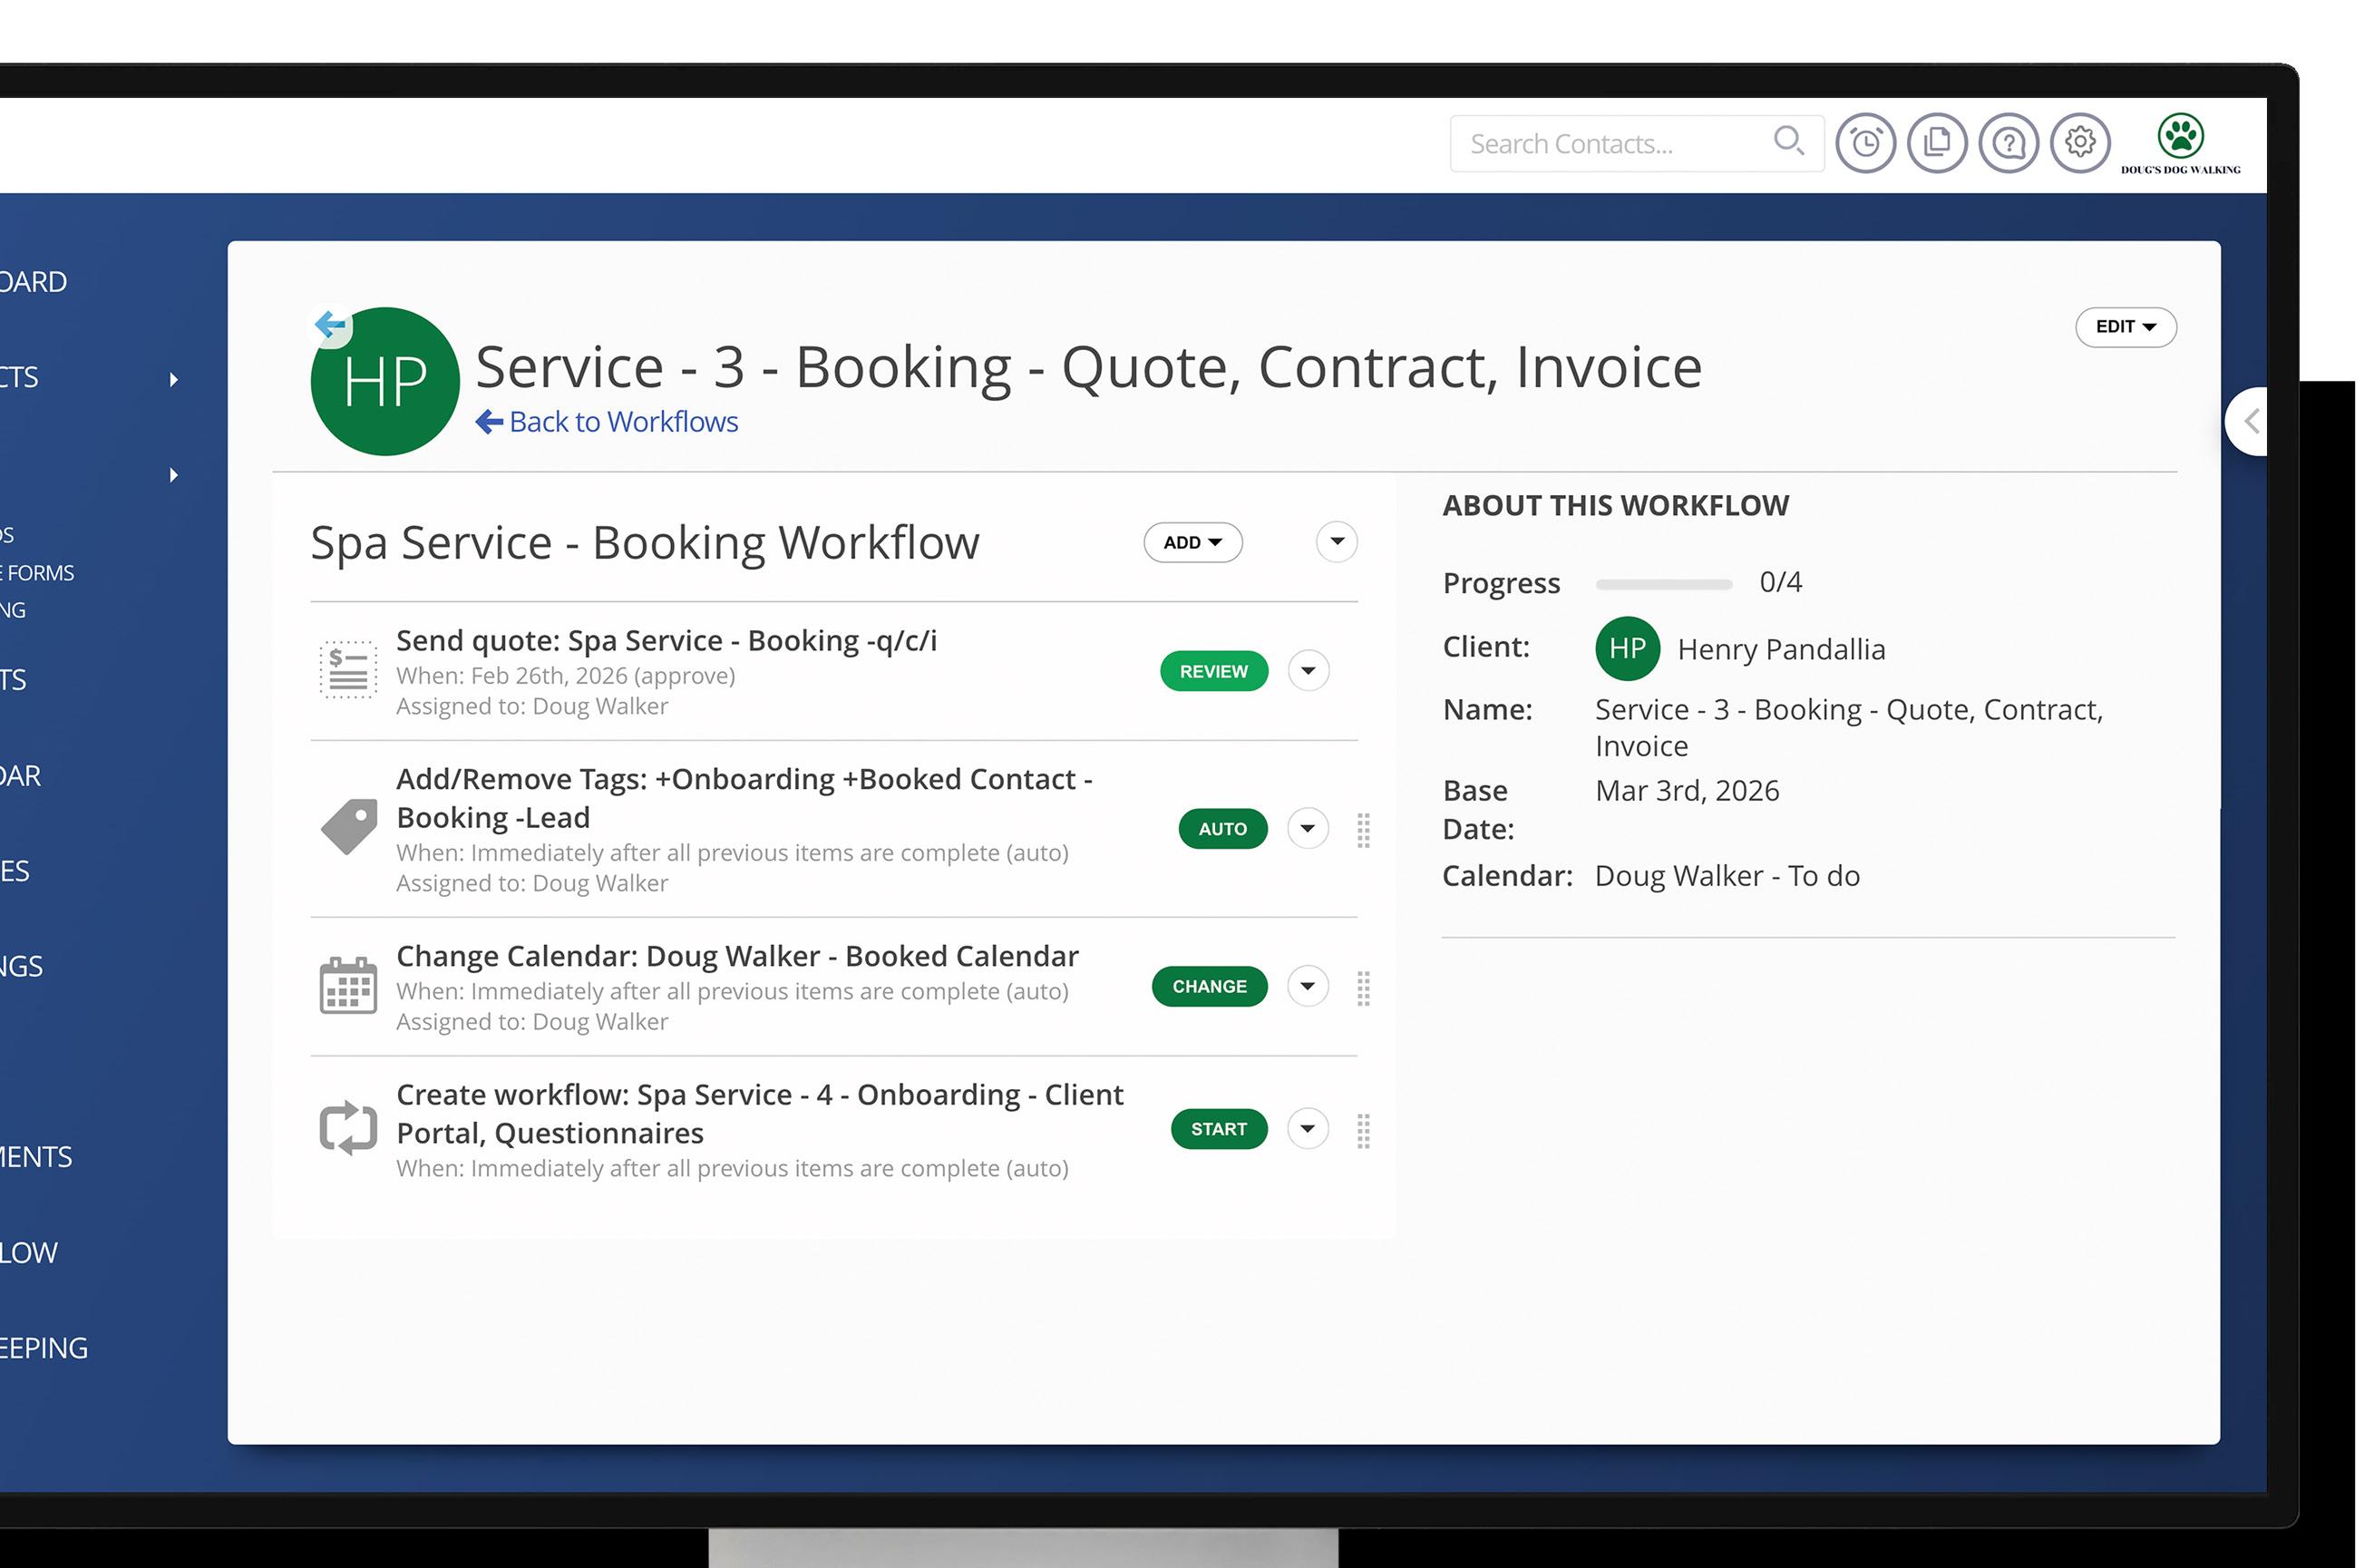
Task: Open the documents copy icon in header
Action: click(1936, 144)
